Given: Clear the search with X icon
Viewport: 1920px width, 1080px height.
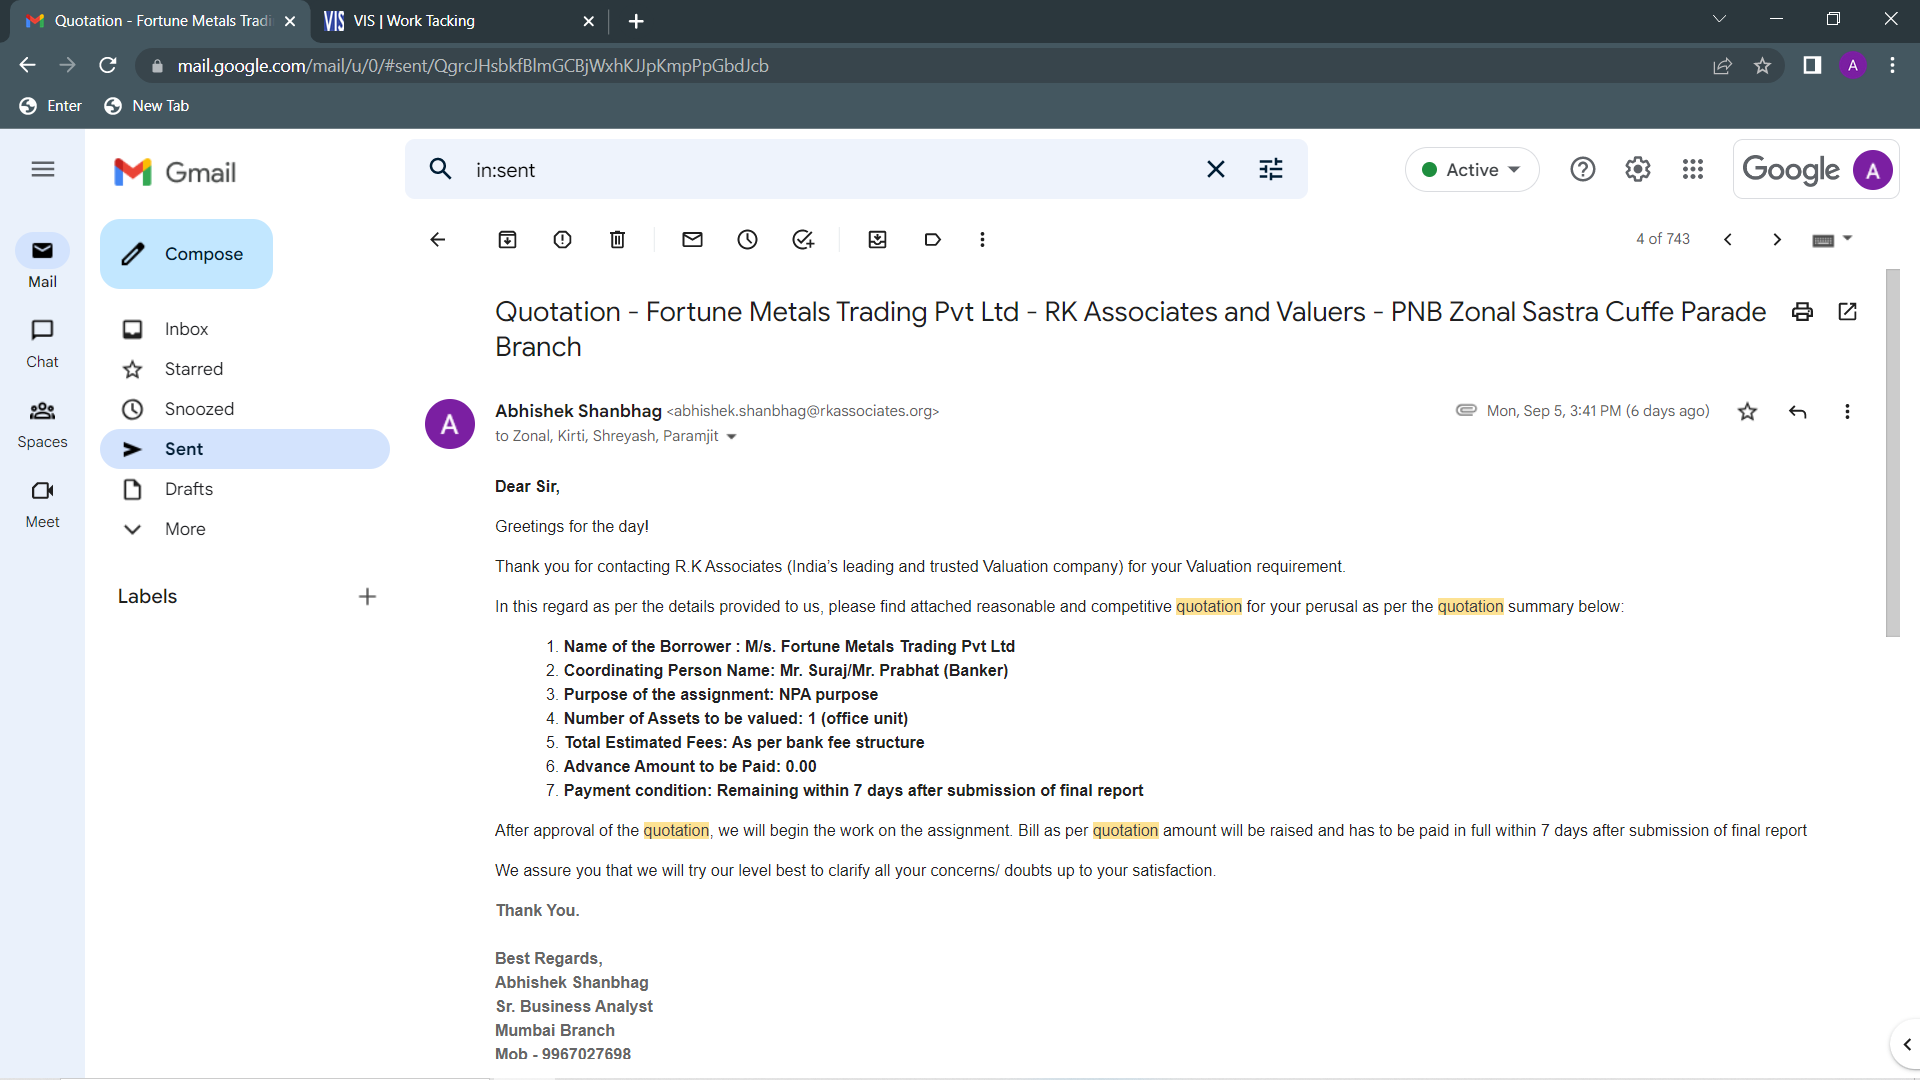Looking at the screenshot, I should pos(1216,169).
